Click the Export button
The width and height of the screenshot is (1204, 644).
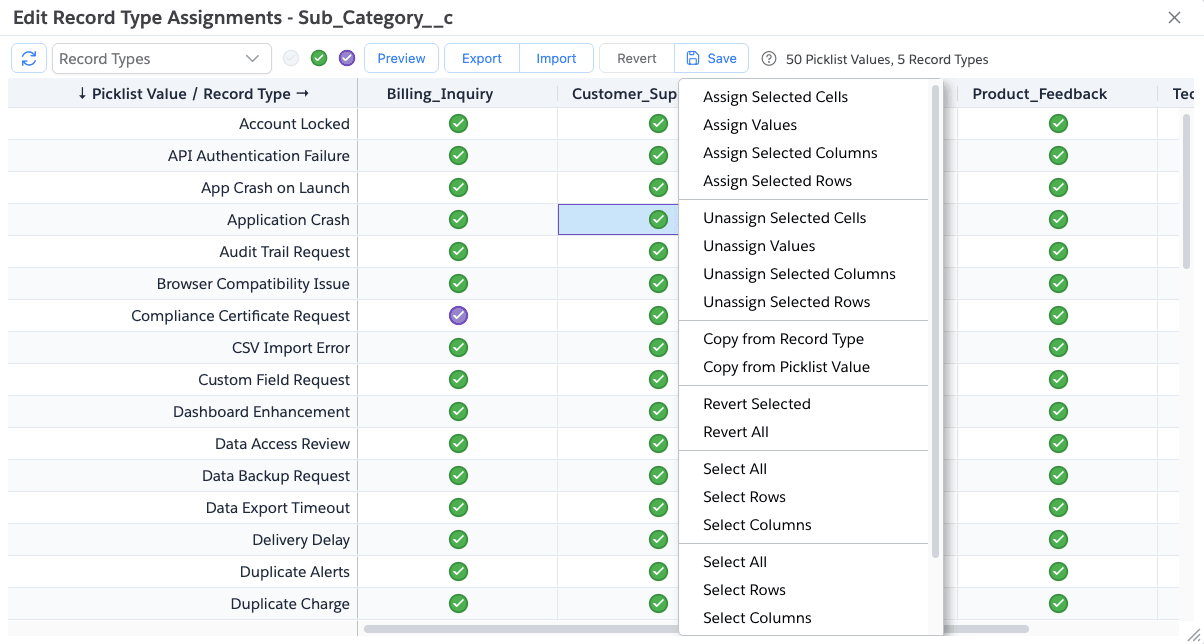point(481,58)
